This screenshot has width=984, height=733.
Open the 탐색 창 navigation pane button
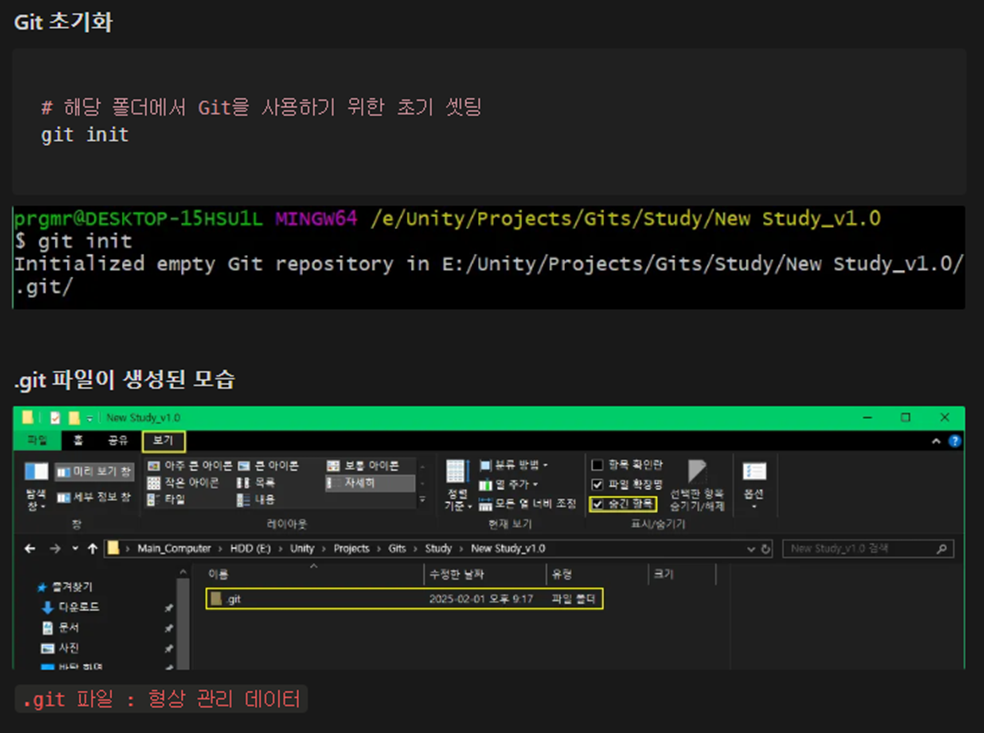tap(36, 486)
